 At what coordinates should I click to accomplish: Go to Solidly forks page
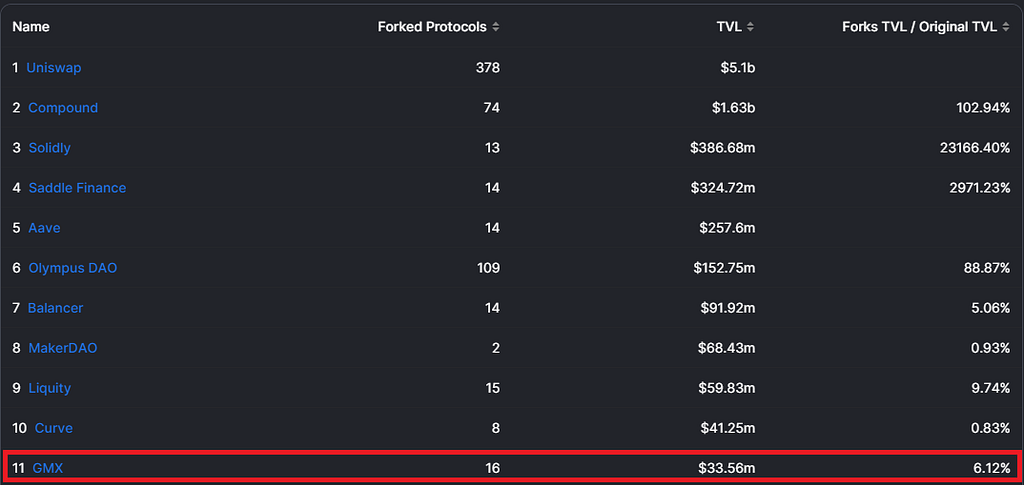50,148
